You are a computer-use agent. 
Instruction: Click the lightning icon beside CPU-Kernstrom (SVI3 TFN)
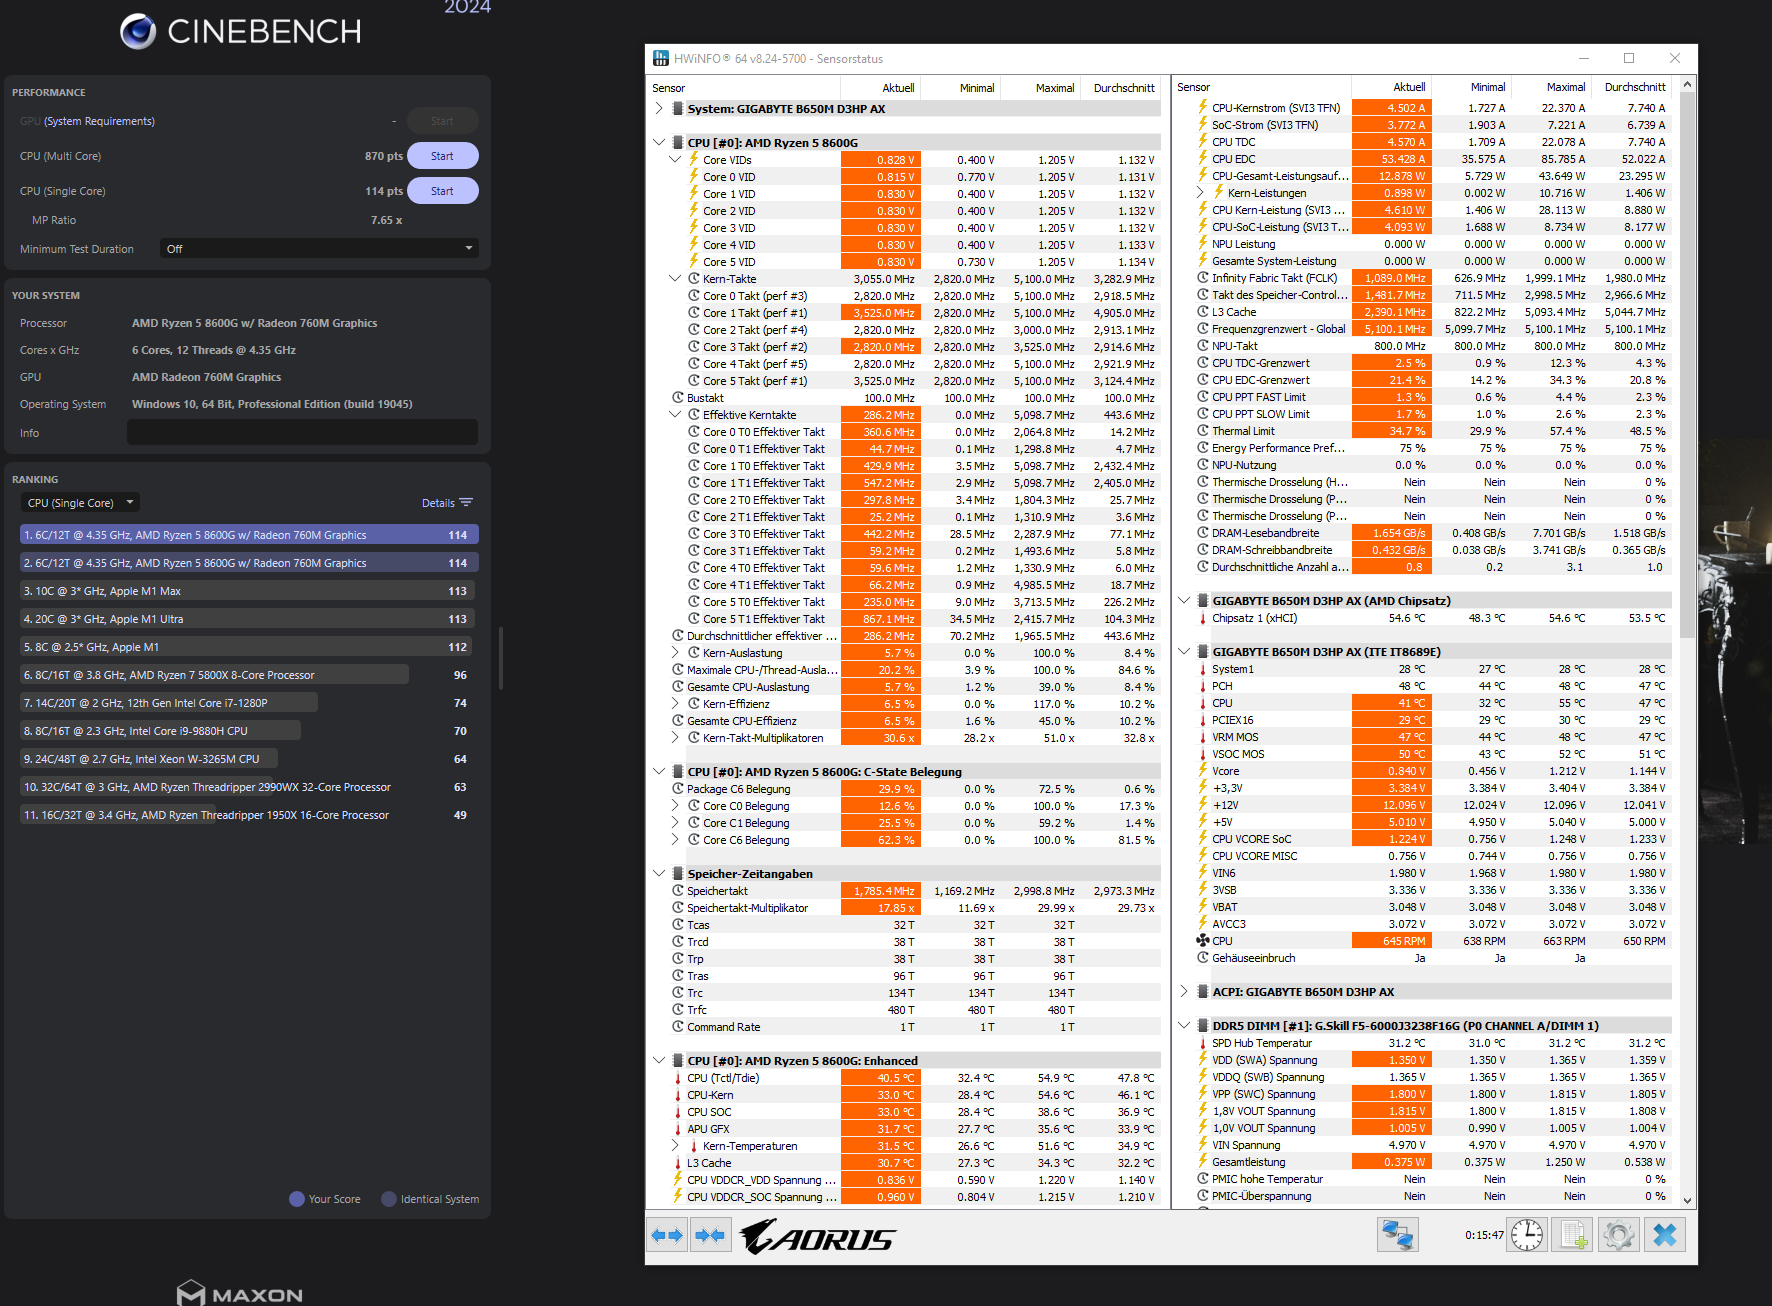[x=1203, y=108]
